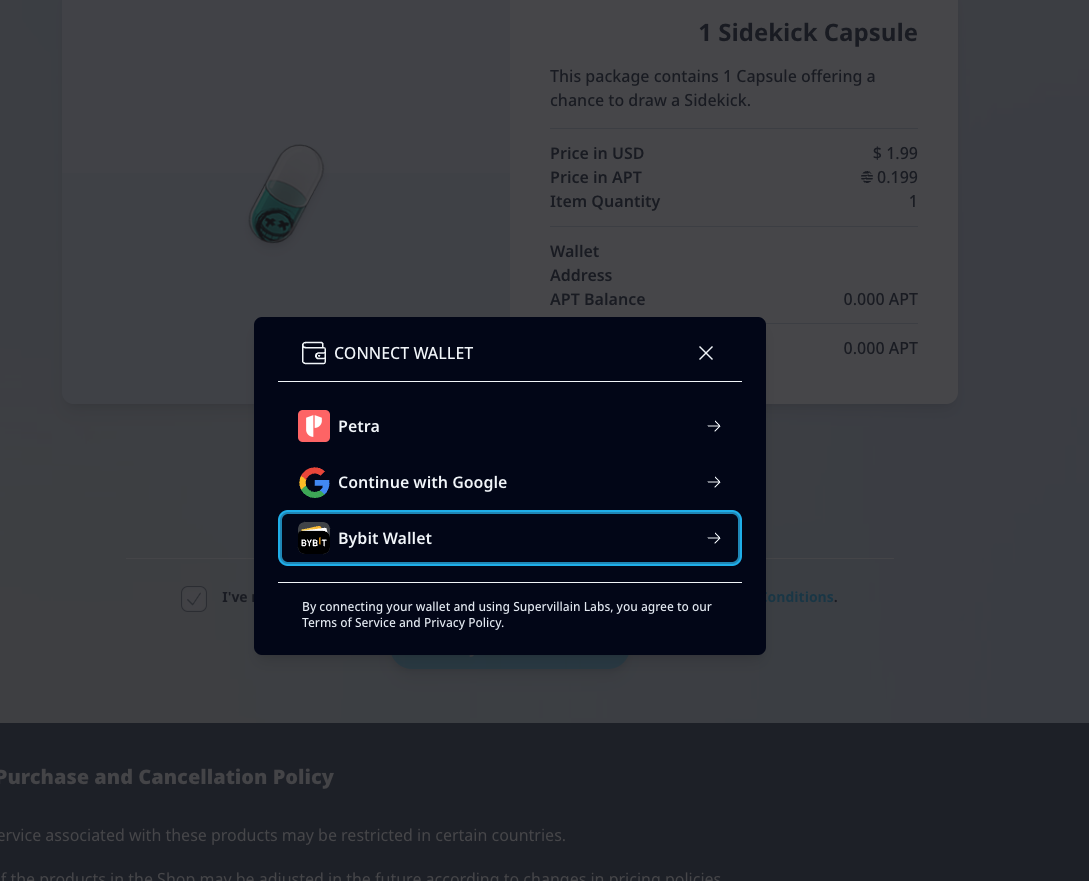Click the wallet icon beside Connect Wallet
Viewport: 1089px width, 881px height.
point(314,353)
